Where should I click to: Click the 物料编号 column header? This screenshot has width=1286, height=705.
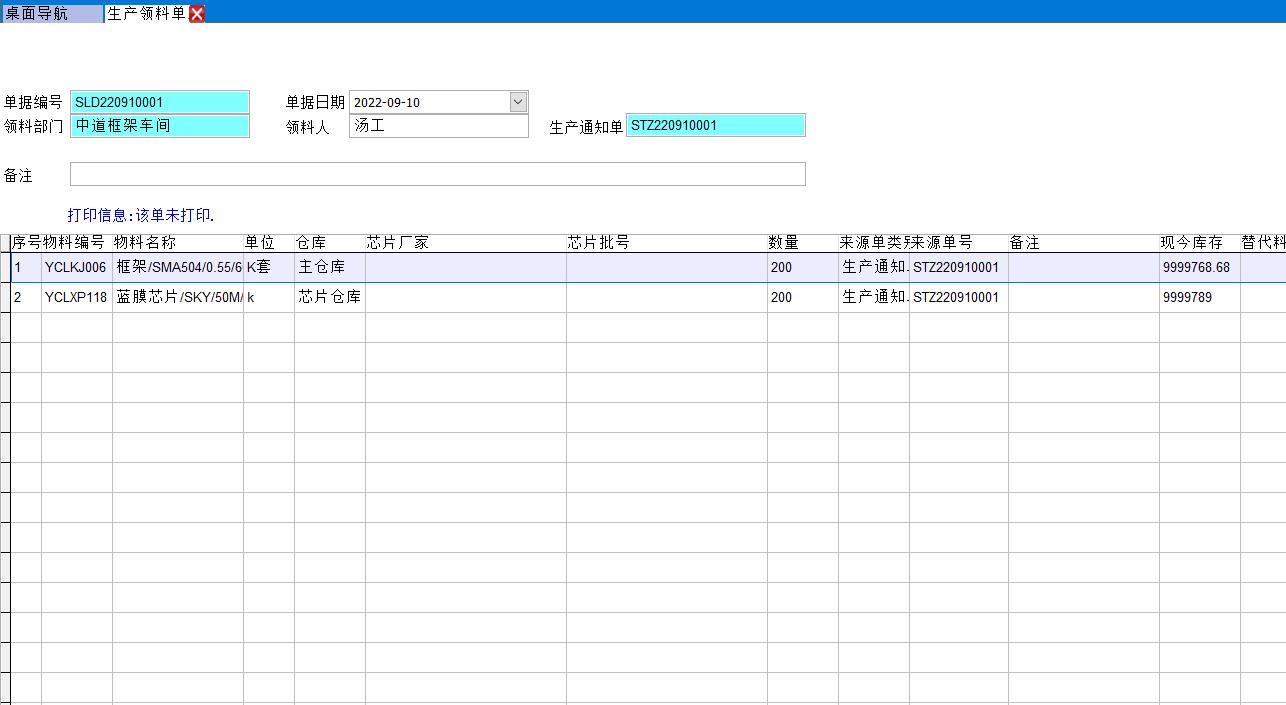pyautogui.click(x=76, y=243)
